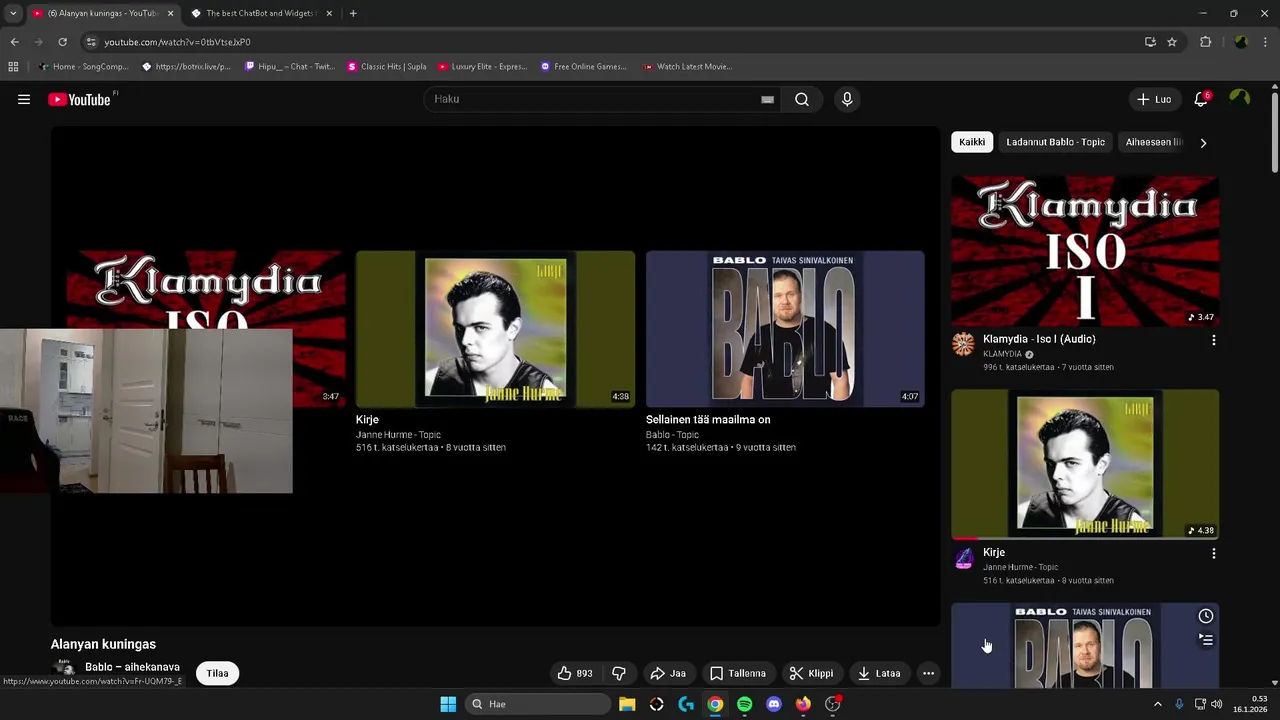Start voice search with microphone icon
This screenshot has height=720, width=1280.
tap(847, 99)
